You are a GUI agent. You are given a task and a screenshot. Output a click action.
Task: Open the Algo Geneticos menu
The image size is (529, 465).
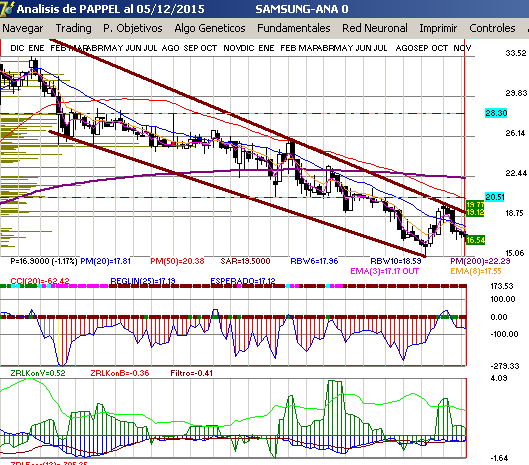click(x=210, y=28)
